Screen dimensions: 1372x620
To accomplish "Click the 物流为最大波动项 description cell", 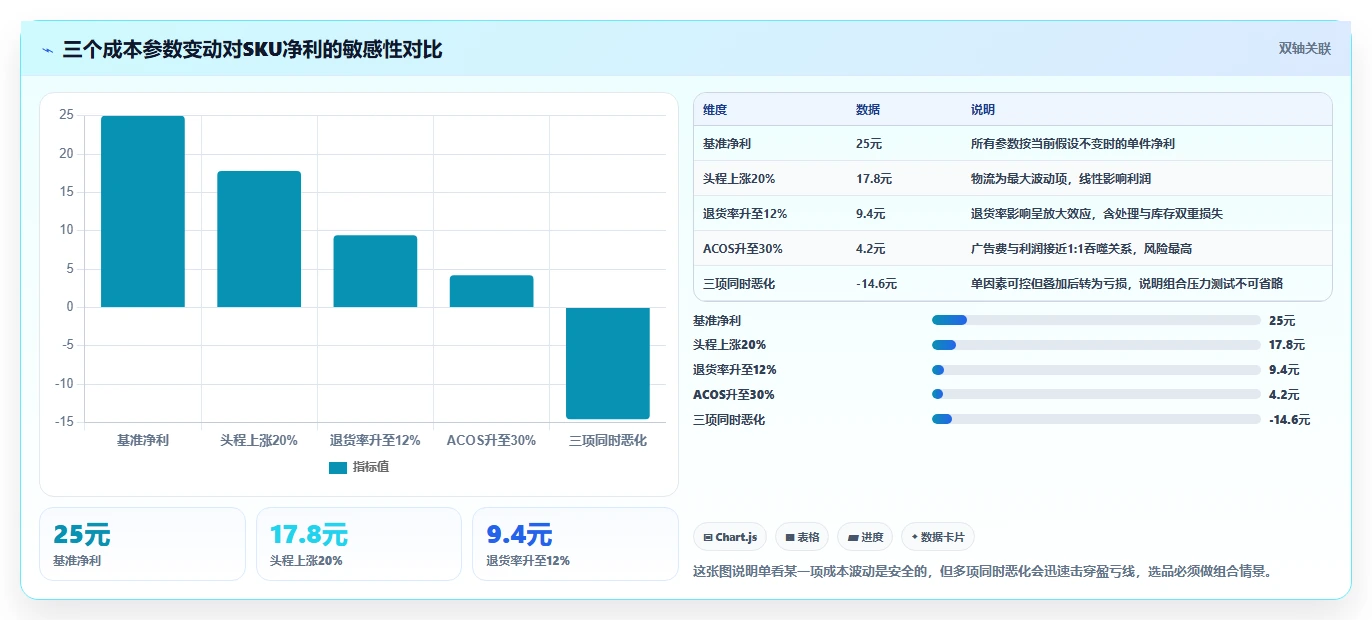I will (x=1061, y=179).
